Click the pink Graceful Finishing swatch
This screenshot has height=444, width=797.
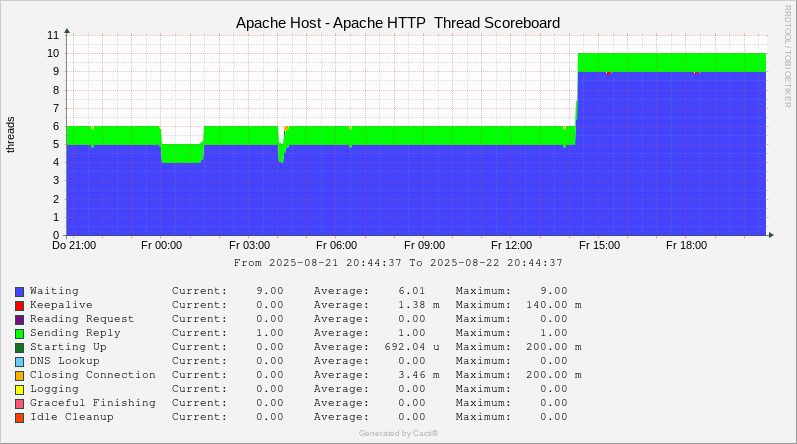(x=19, y=403)
